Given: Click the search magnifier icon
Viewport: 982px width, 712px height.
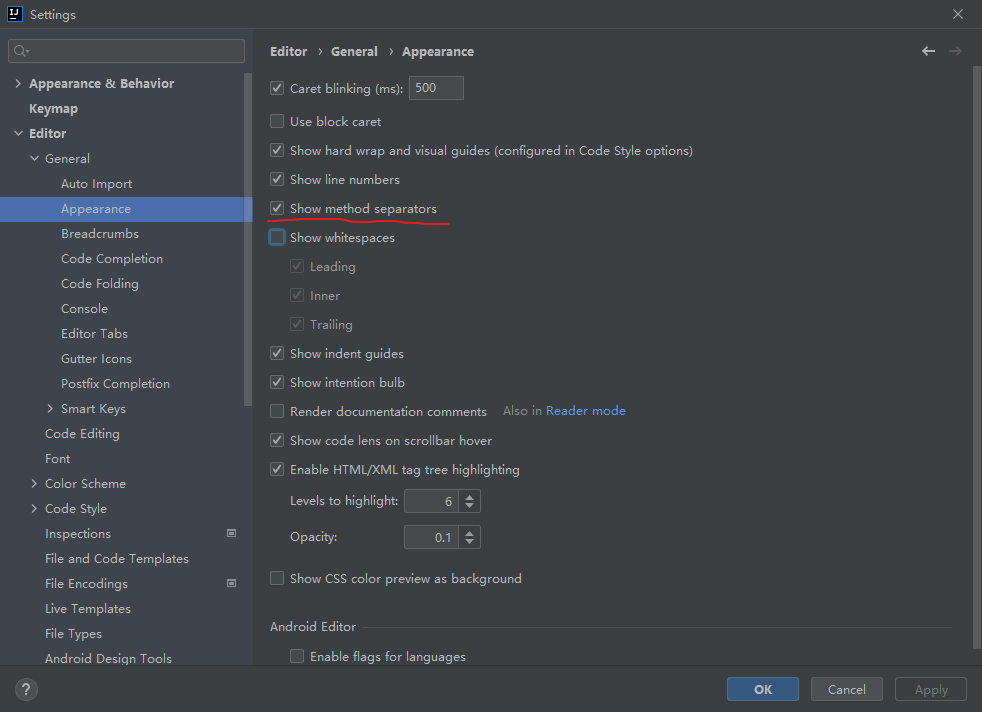Looking at the screenshot, I should [22, 51].
